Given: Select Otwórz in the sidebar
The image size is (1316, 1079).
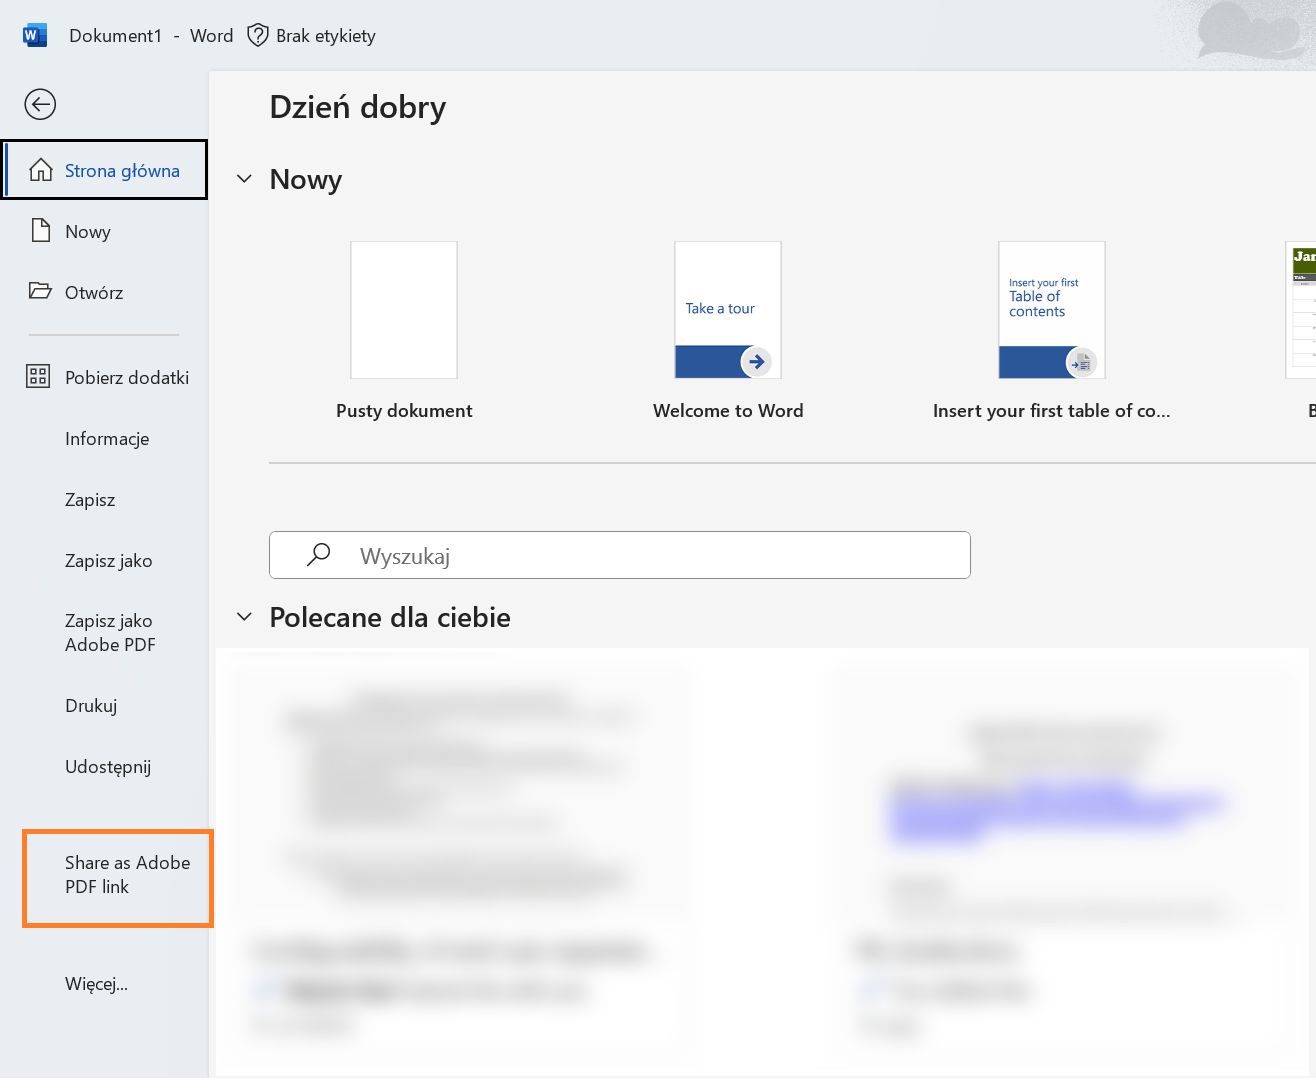Looking at the screenshot, I should pos(105,292).
